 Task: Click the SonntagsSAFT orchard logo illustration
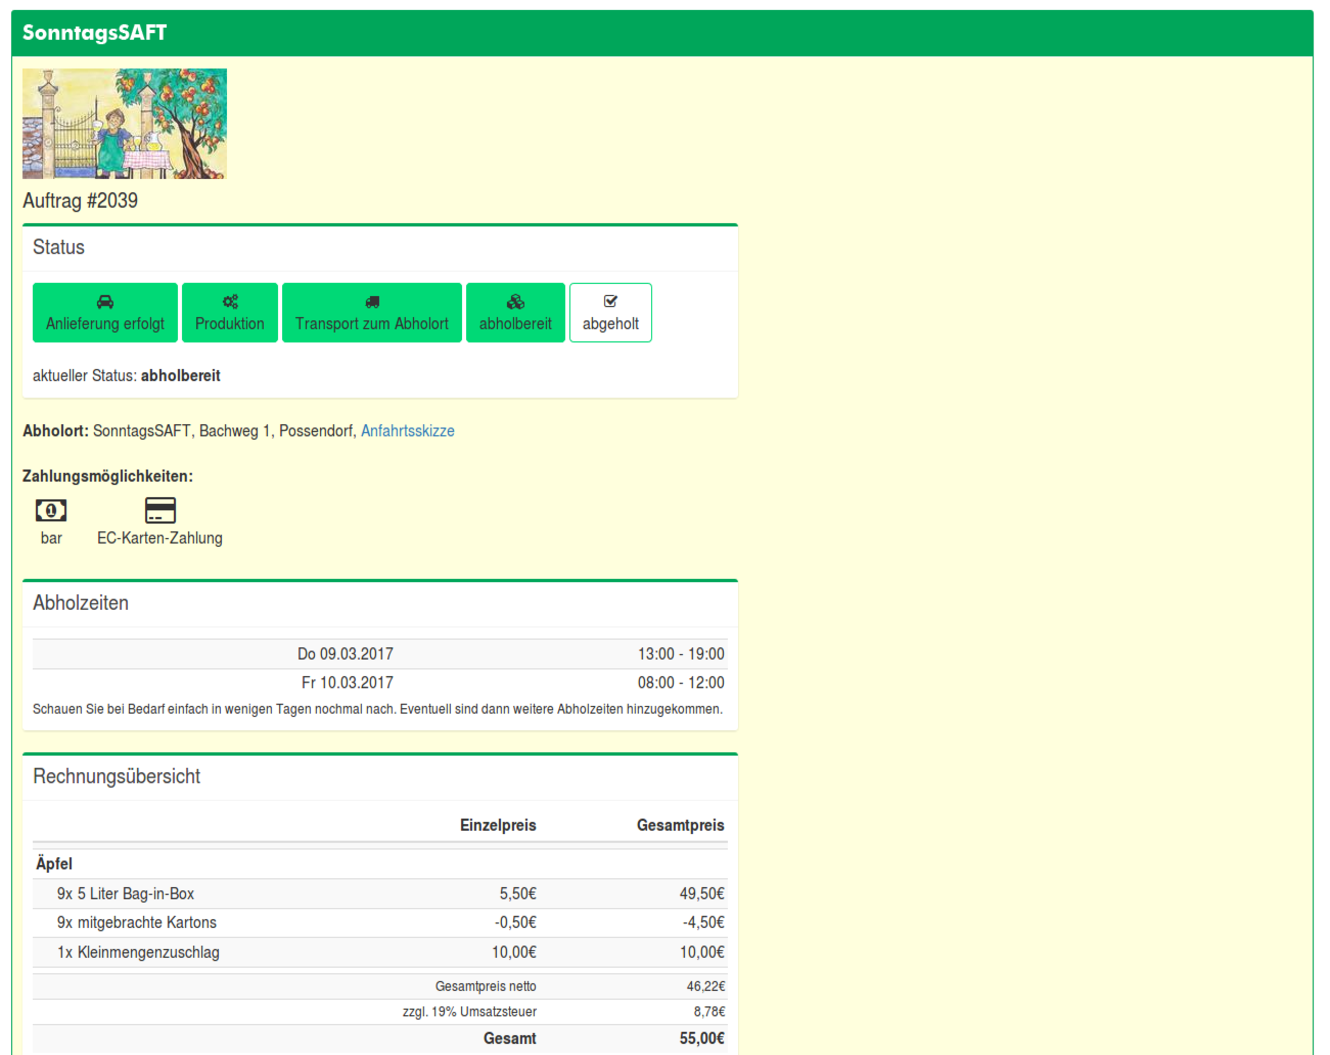[x=125, y=124]
